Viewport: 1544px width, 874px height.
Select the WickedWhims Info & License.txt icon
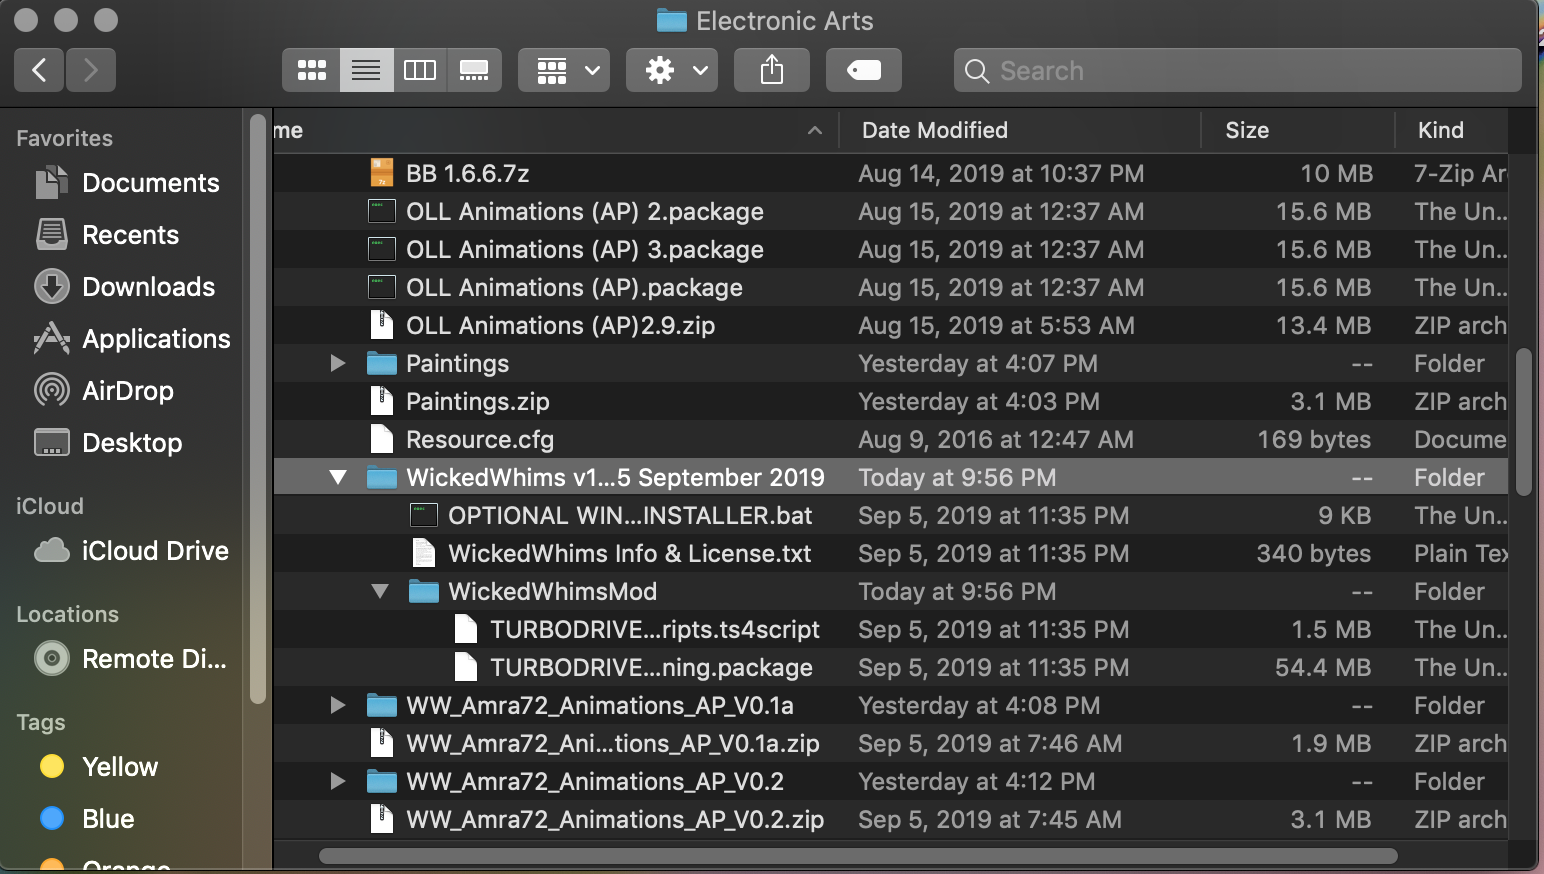coord(424,553)
